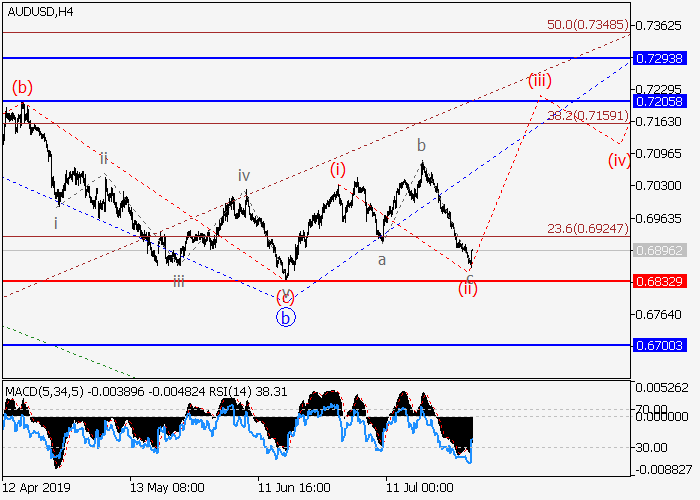Select the green iv wave label
Image resolution: width=700 pixels, height=500 pixels.
point(243,176)
